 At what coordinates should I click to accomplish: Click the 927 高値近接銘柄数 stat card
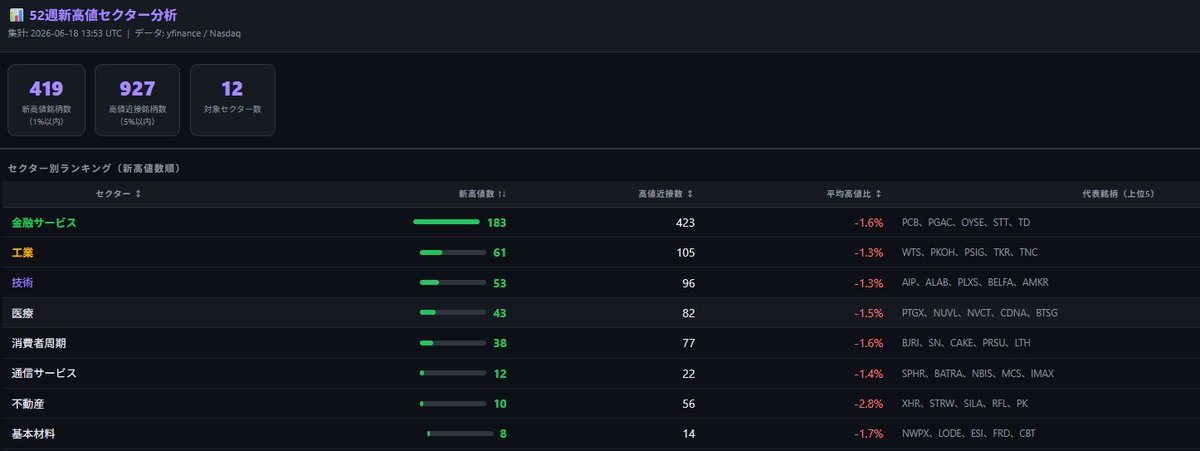tap(137, 100)
